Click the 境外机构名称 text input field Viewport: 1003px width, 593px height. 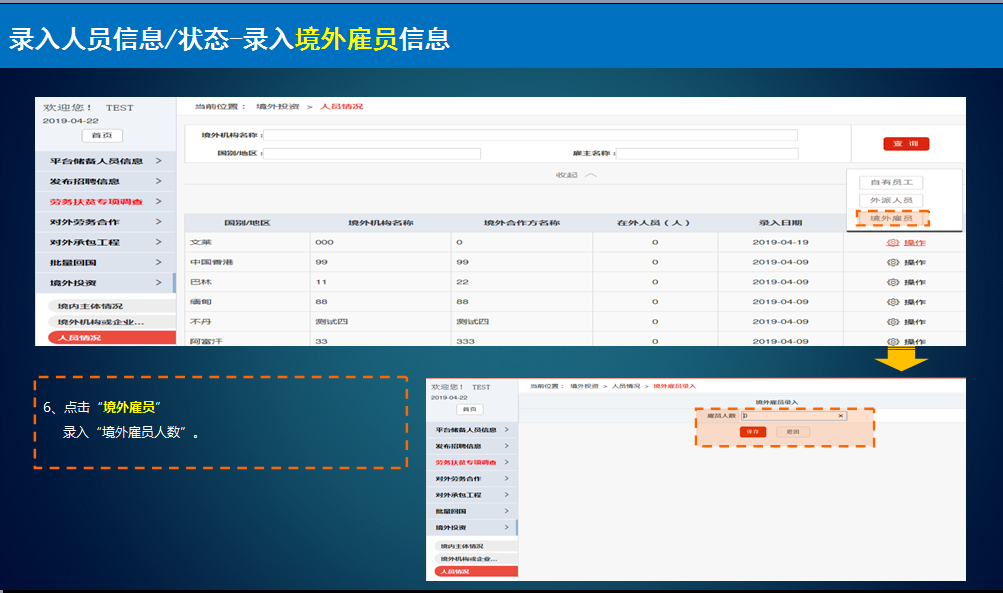click(x=530, y=135)
